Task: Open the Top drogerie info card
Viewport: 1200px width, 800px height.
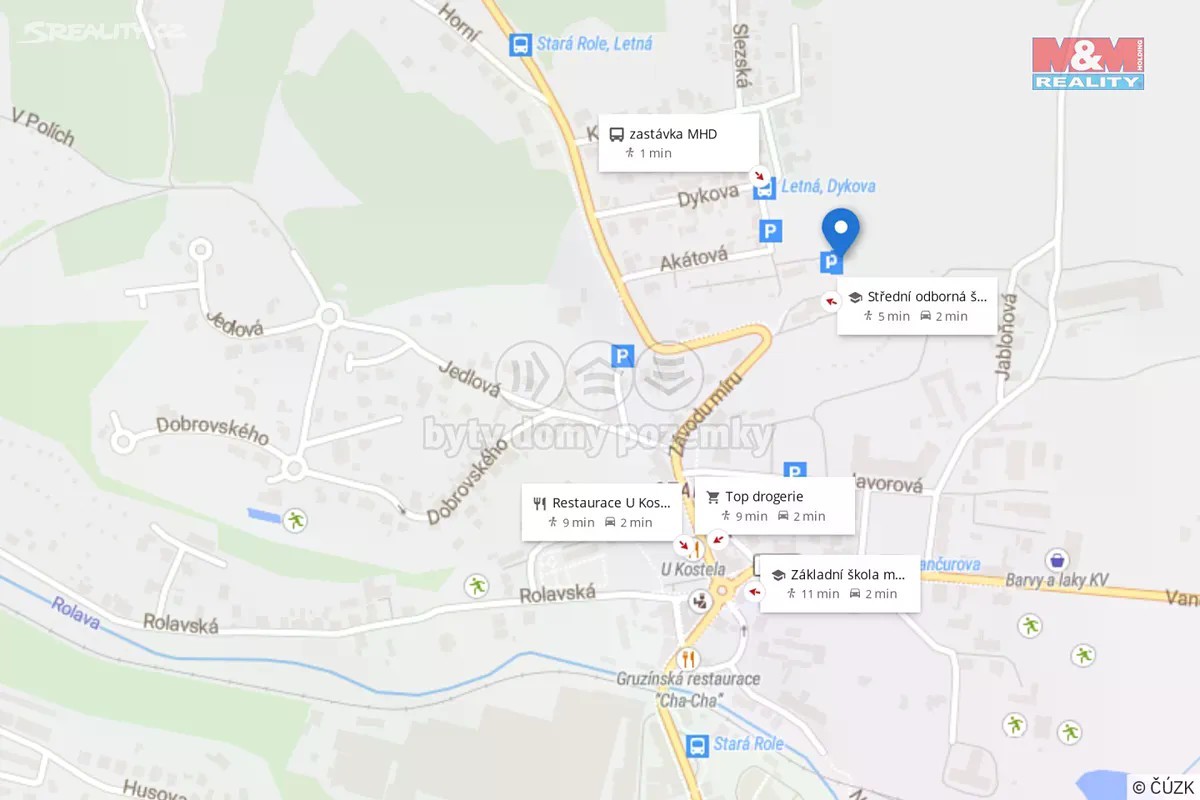Action: point(775,506)
